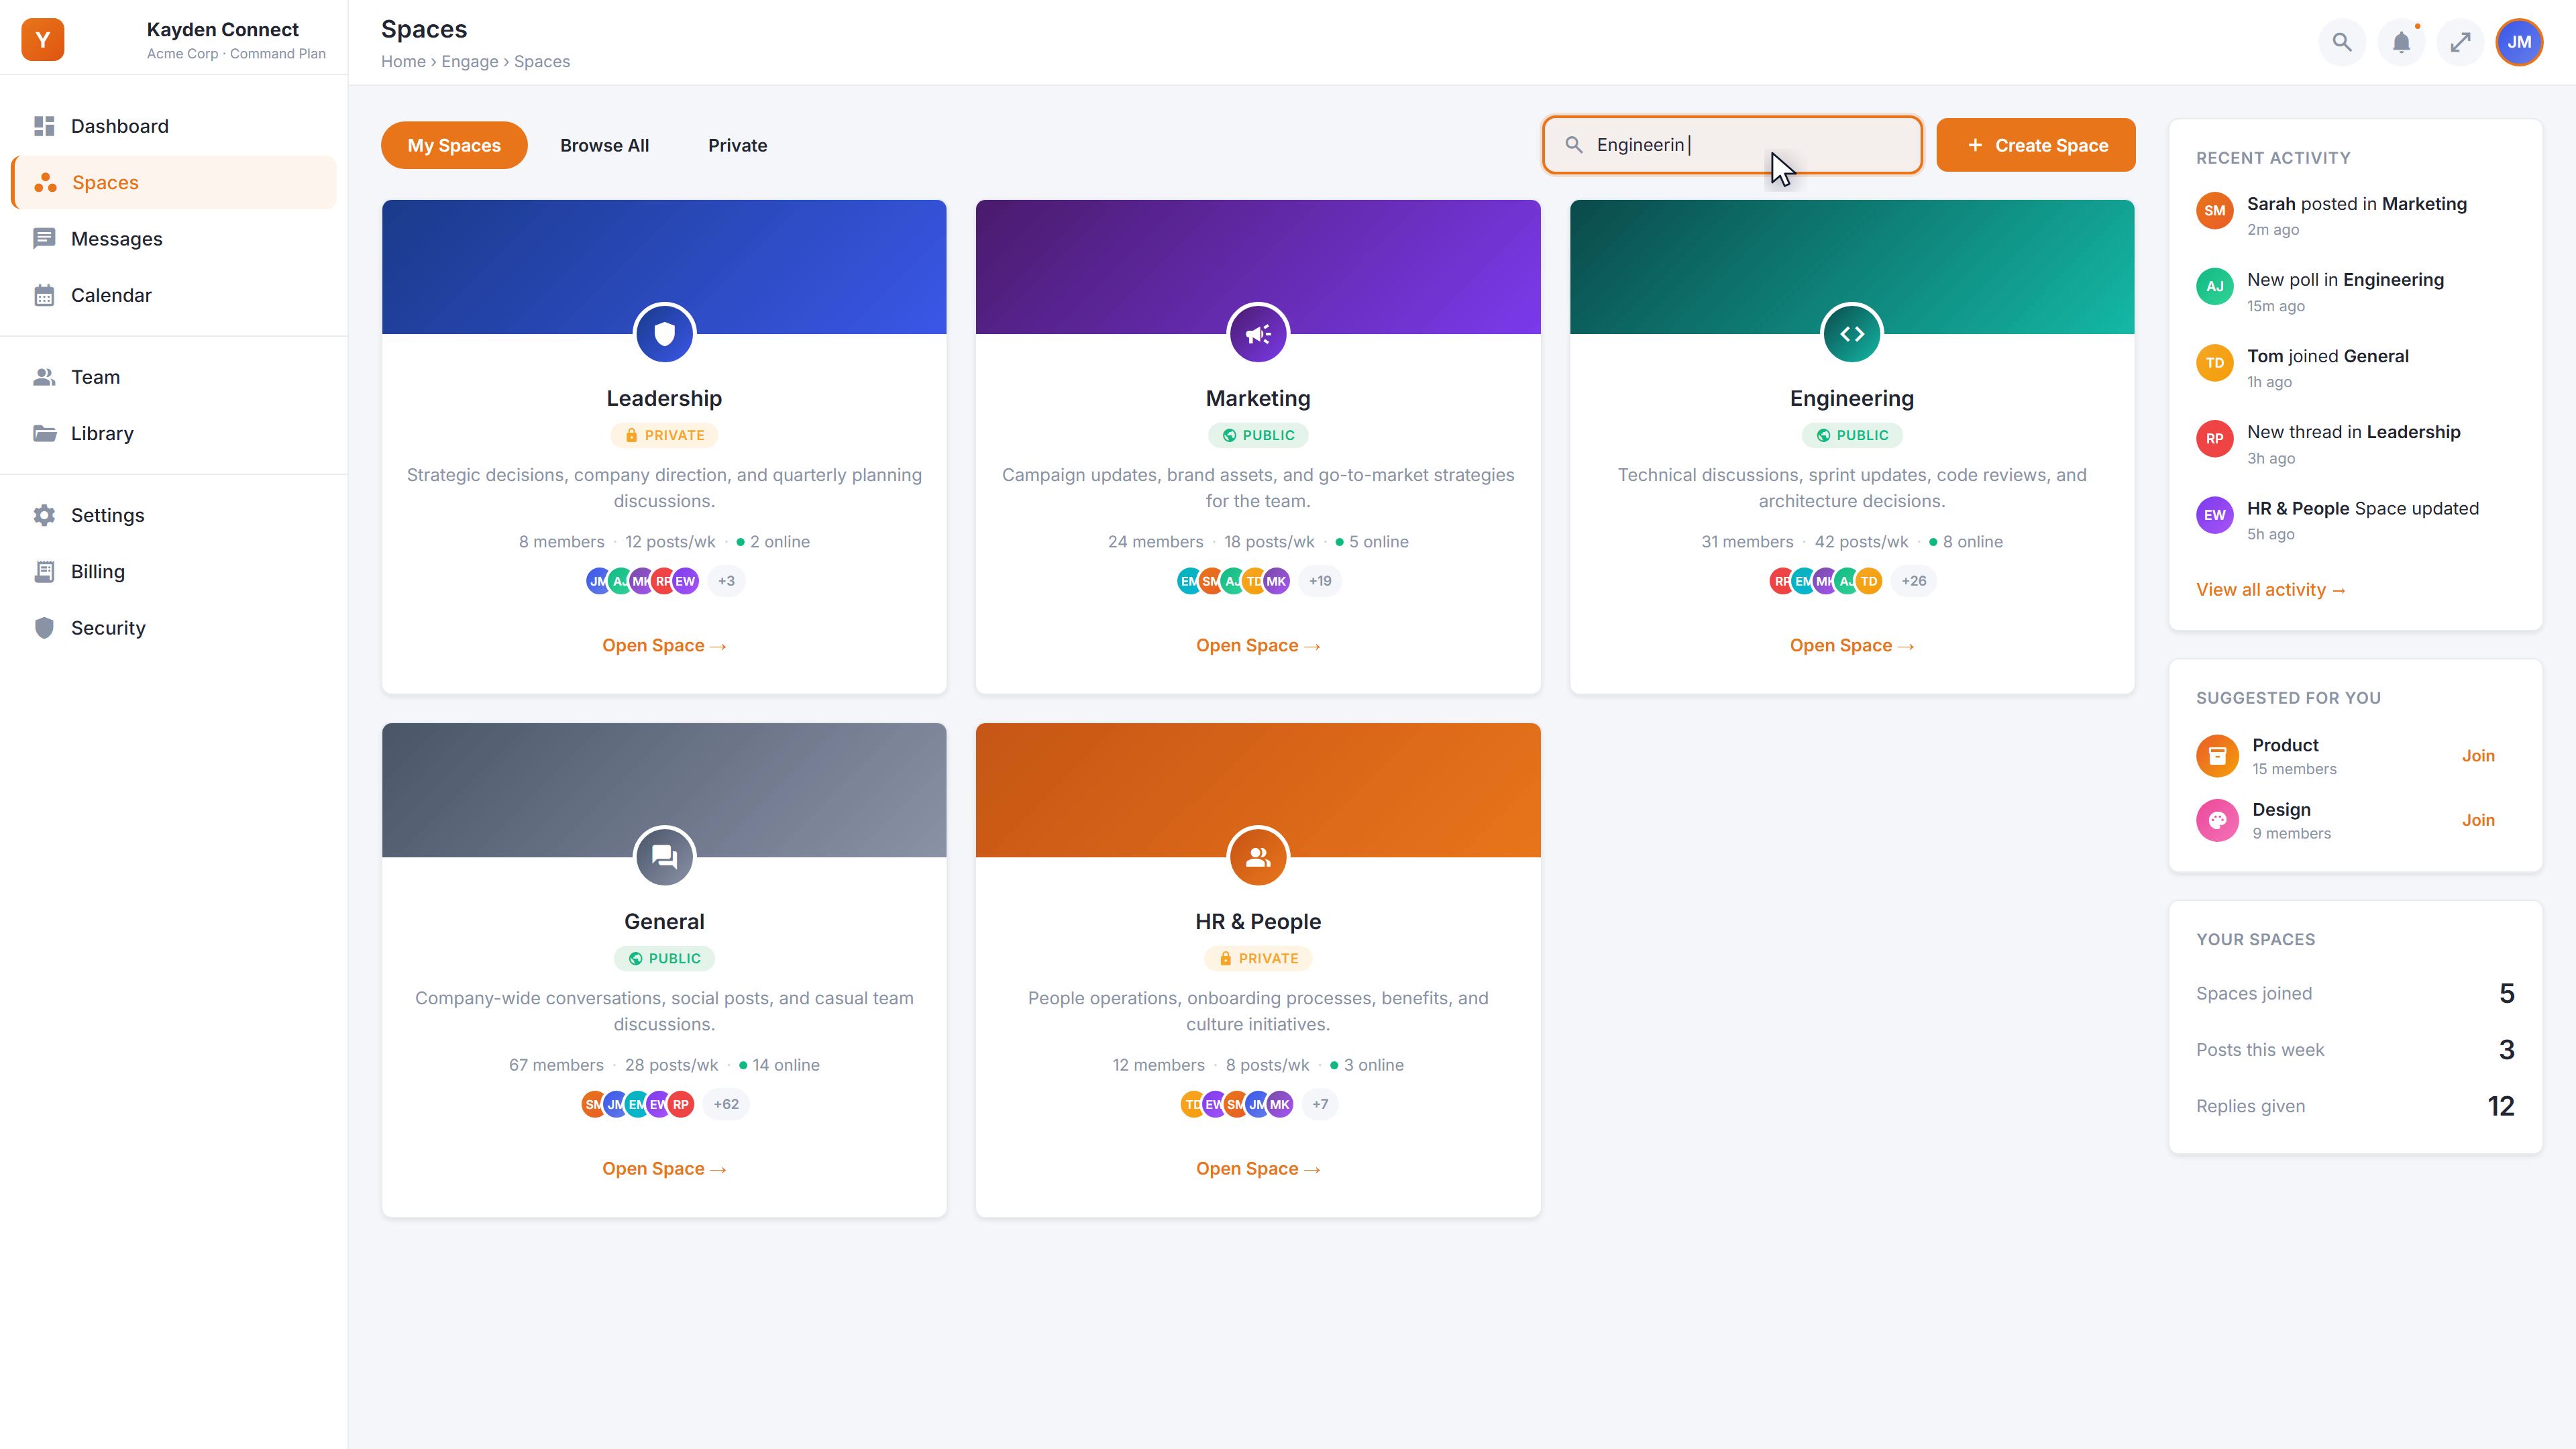Click the Marketing purple banner thumbnail
The image size is (2576, 1449).
click(1258, 267)
